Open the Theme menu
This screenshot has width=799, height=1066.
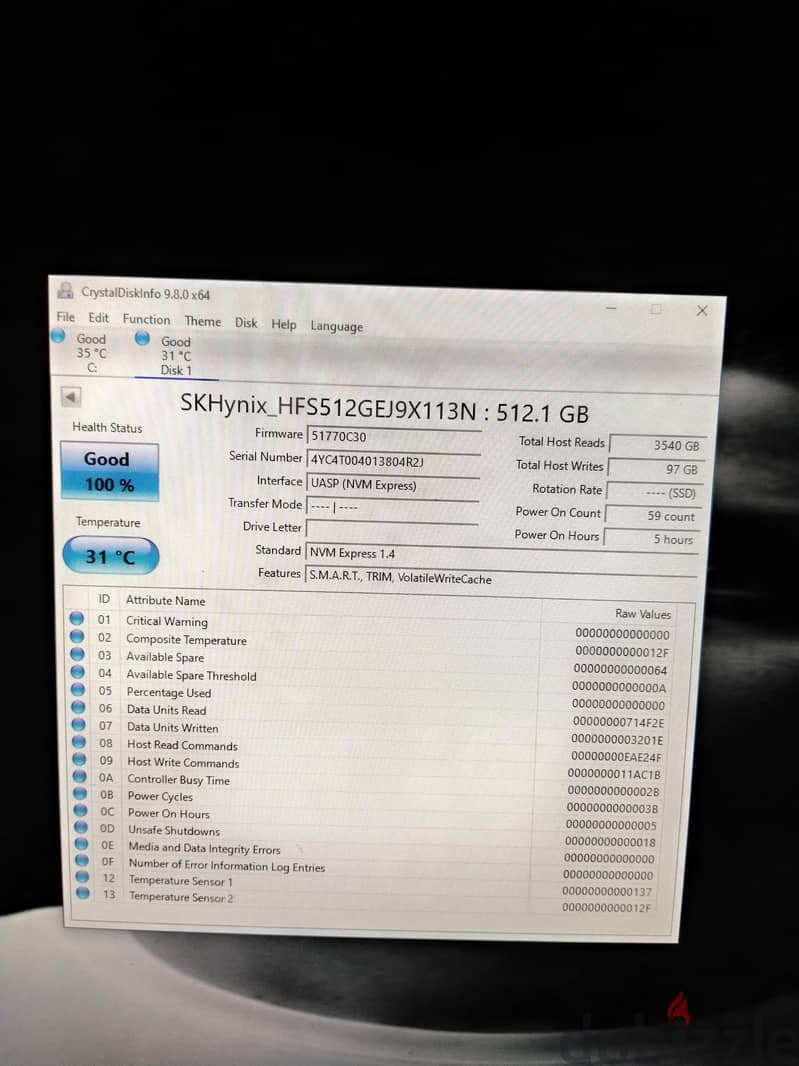click(203, 321)
